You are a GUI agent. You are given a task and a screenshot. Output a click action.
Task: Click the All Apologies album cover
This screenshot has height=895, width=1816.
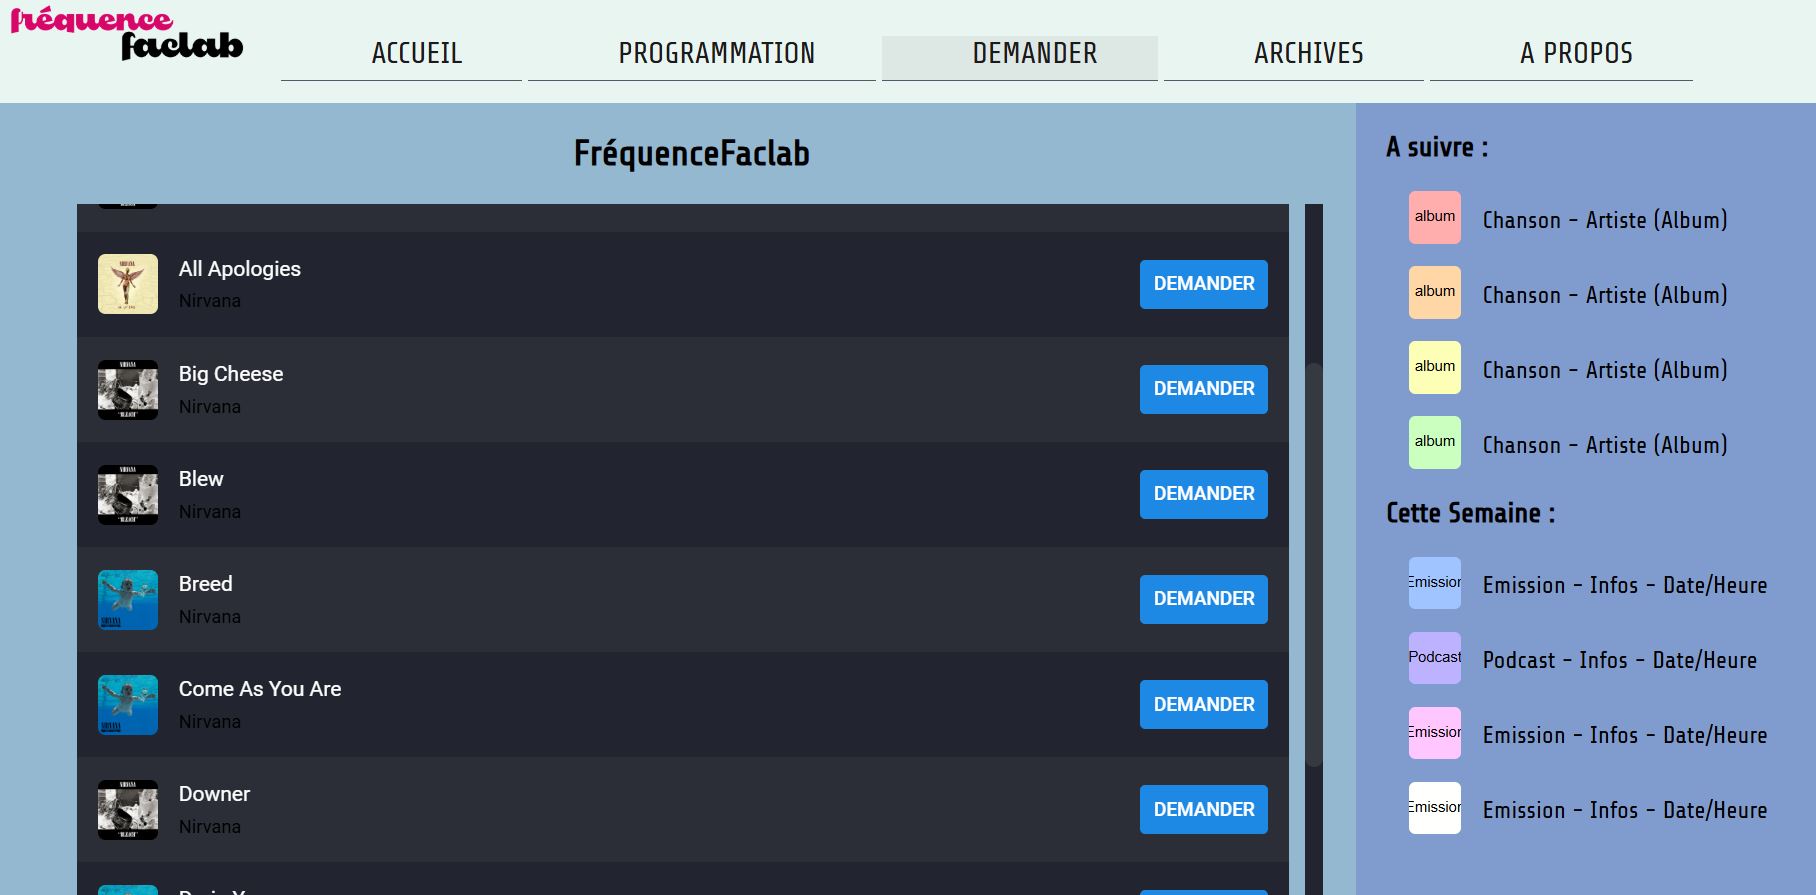[x=128, y=284]
